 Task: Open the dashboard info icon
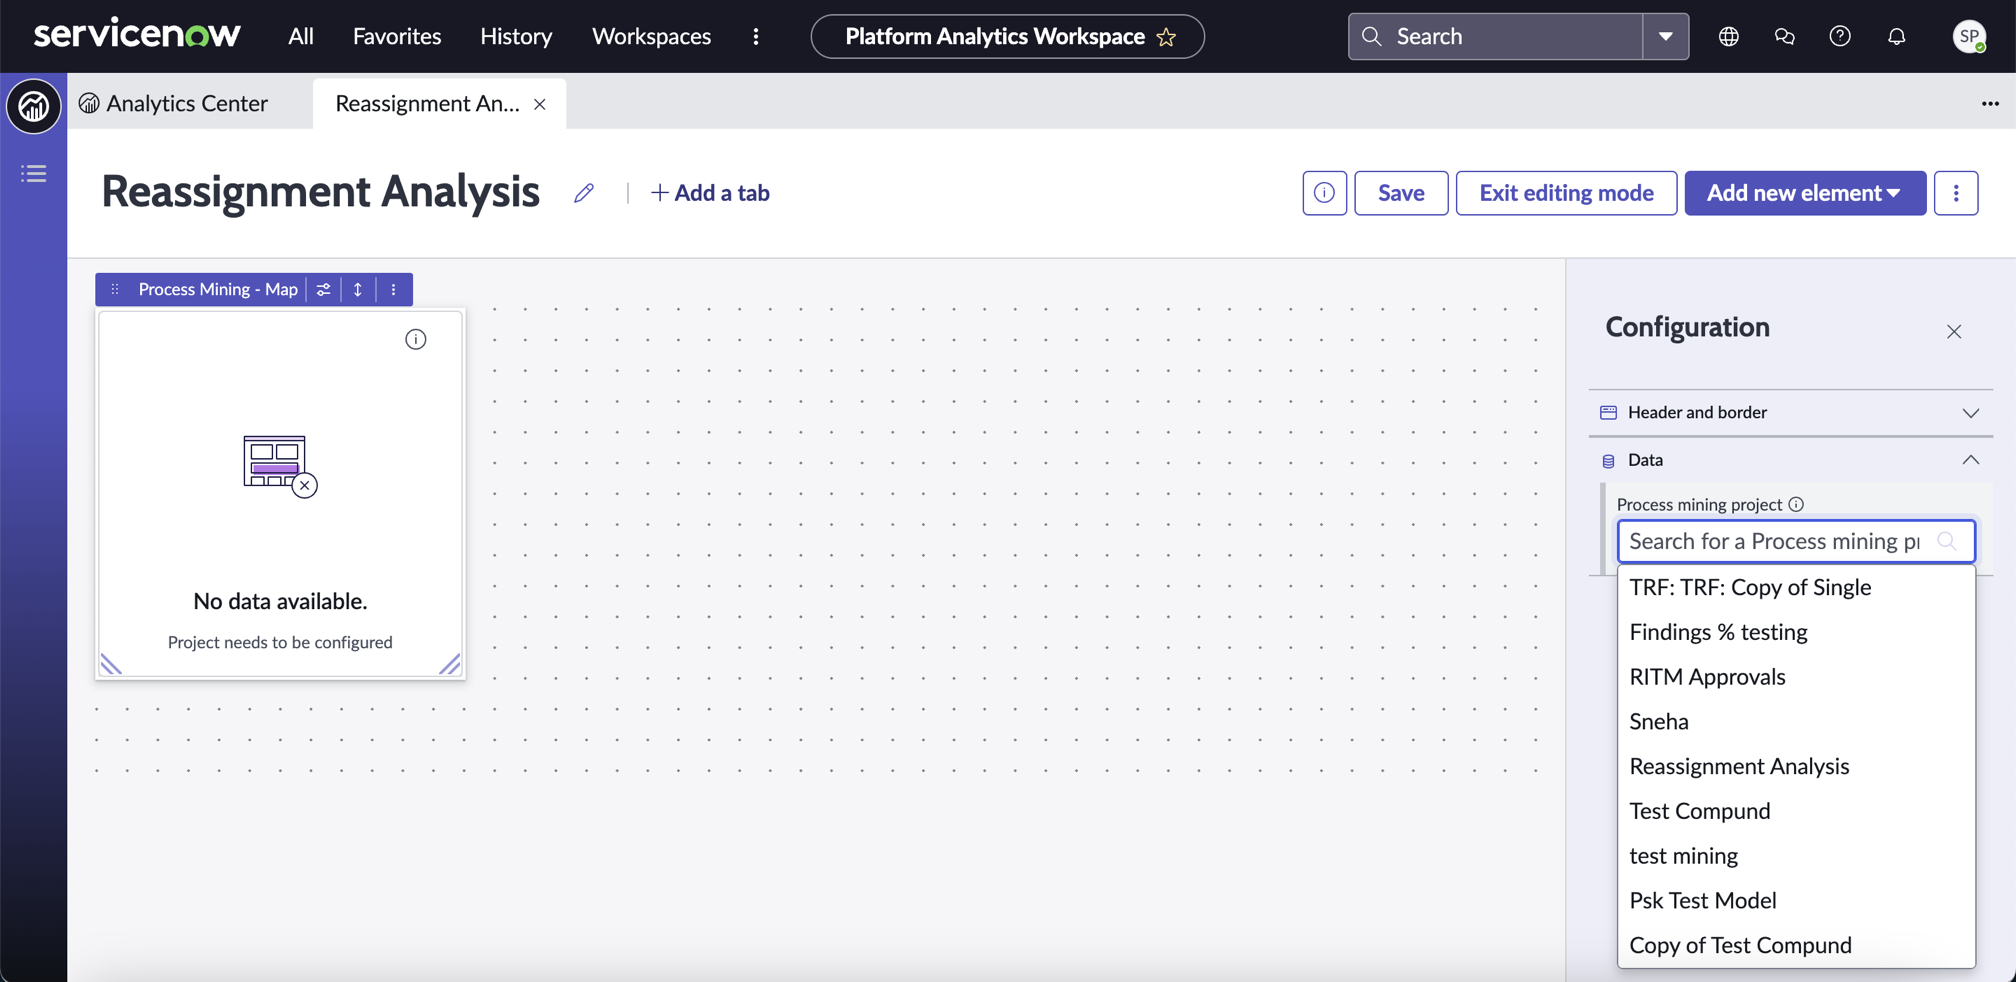(1324, 193)
